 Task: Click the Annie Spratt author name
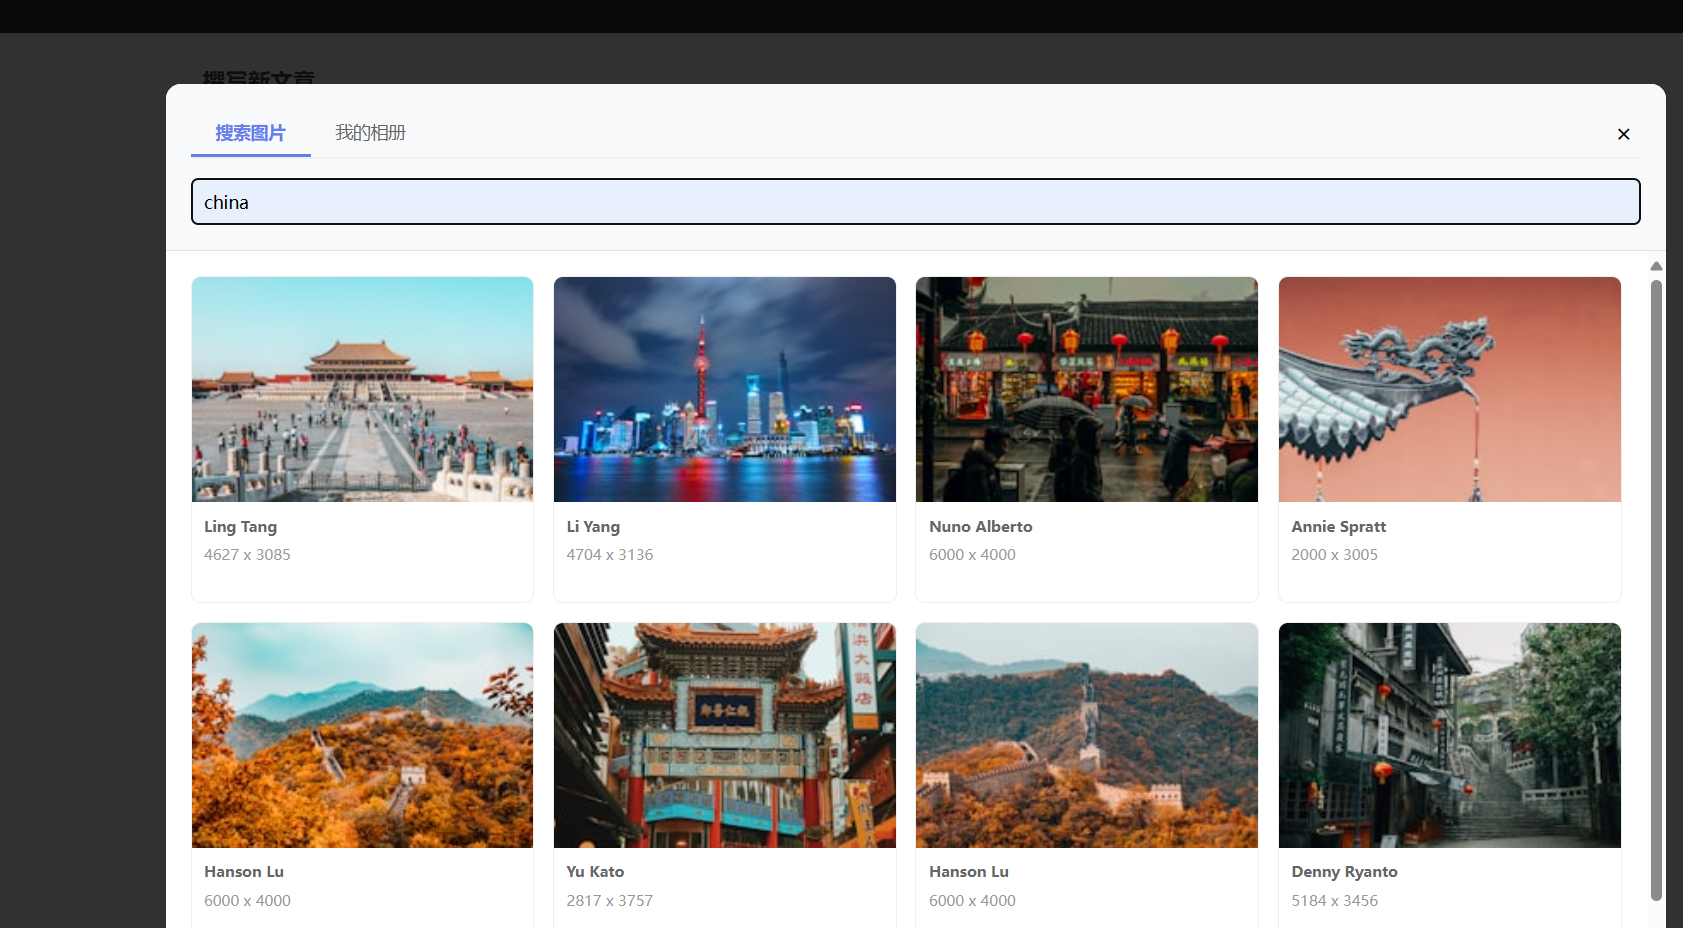(x=1338, y=527)
